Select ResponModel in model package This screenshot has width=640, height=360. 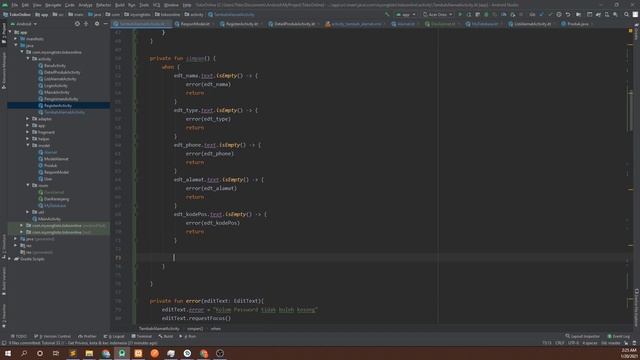[x=56, y=172]
